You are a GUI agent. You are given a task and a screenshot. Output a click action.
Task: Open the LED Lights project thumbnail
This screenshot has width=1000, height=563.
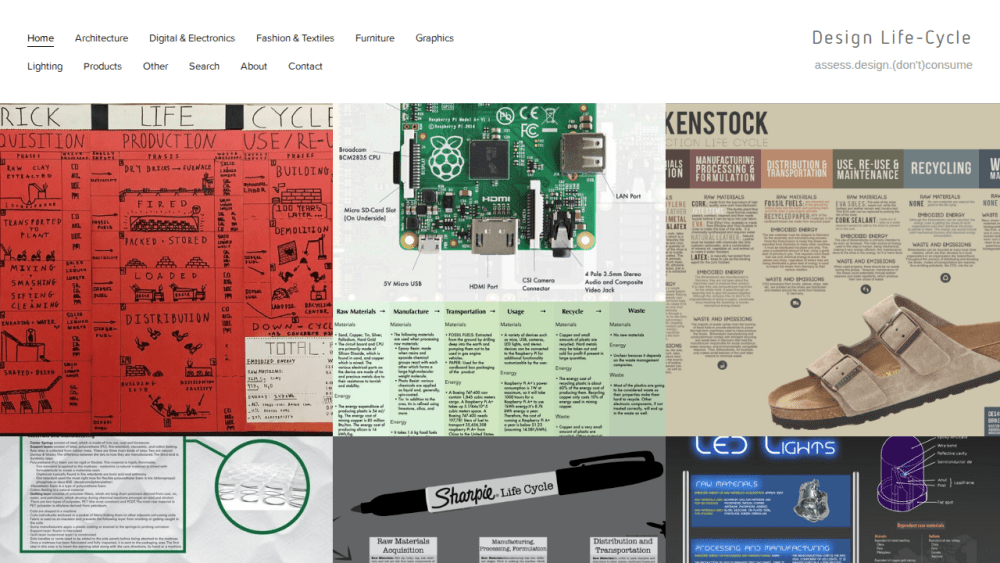click(833, 500)
